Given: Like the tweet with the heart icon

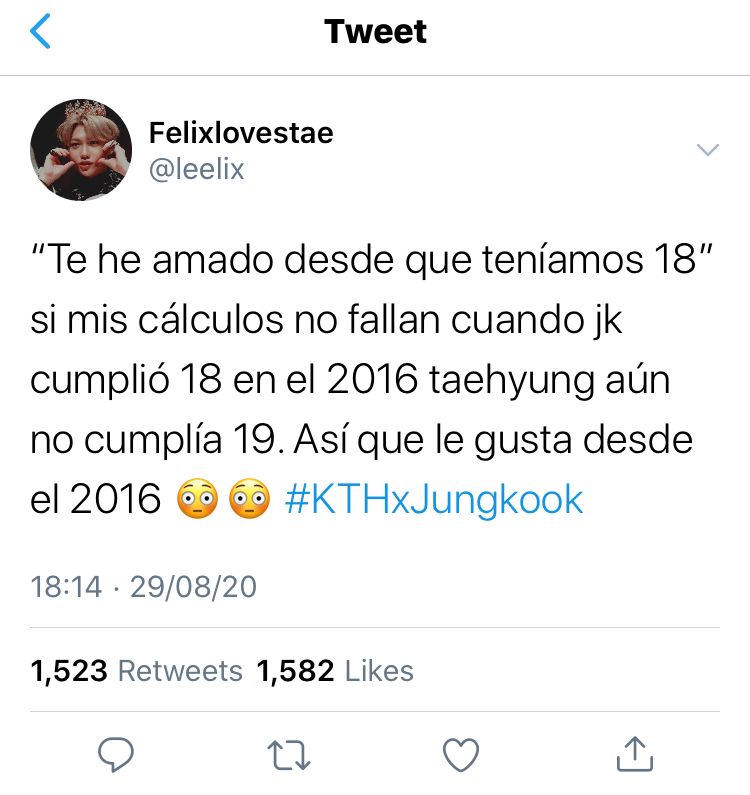Looking at the screenshot, I should coord(461,755).
